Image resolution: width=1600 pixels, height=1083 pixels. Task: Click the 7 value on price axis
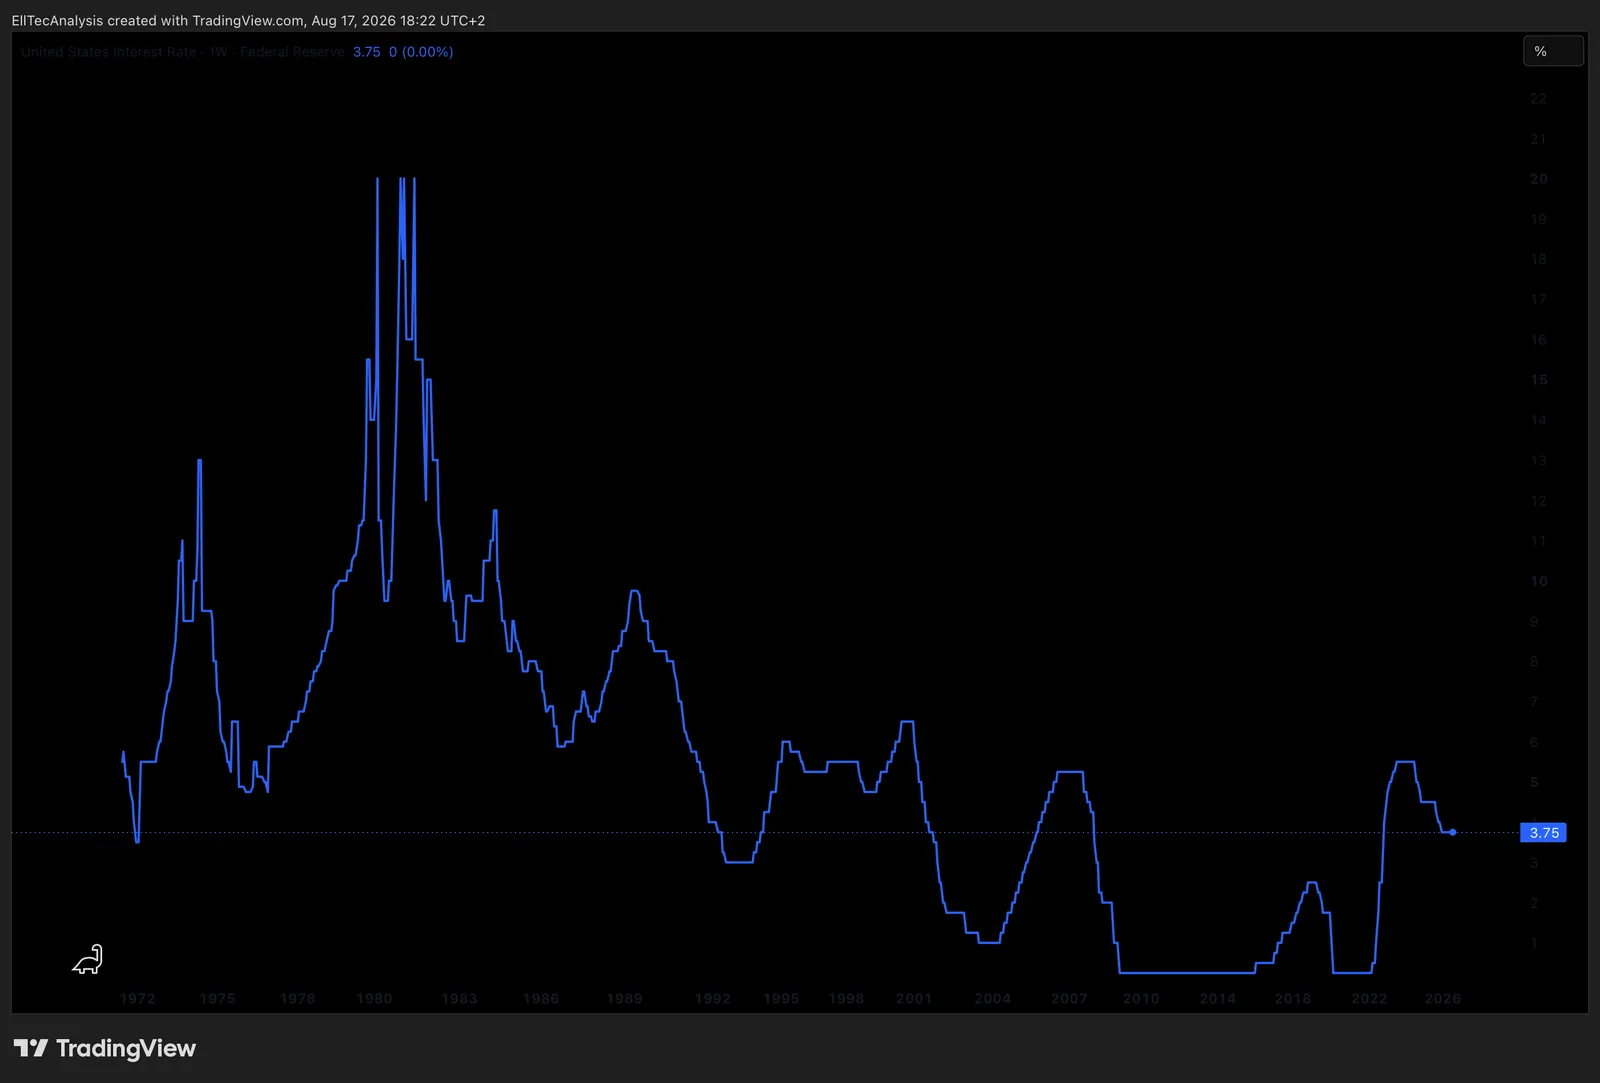click(x=1534, y=702)
